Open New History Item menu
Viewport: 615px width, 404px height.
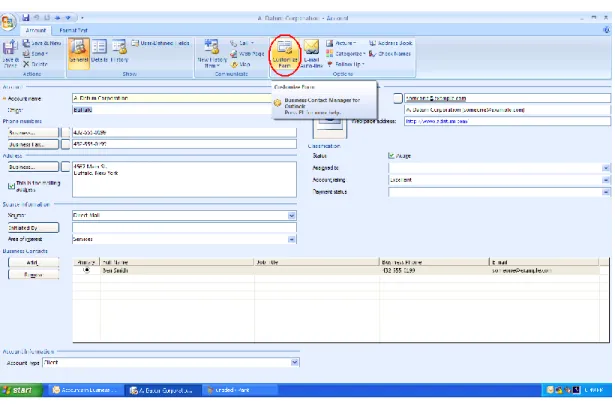(x=212, y=54)
